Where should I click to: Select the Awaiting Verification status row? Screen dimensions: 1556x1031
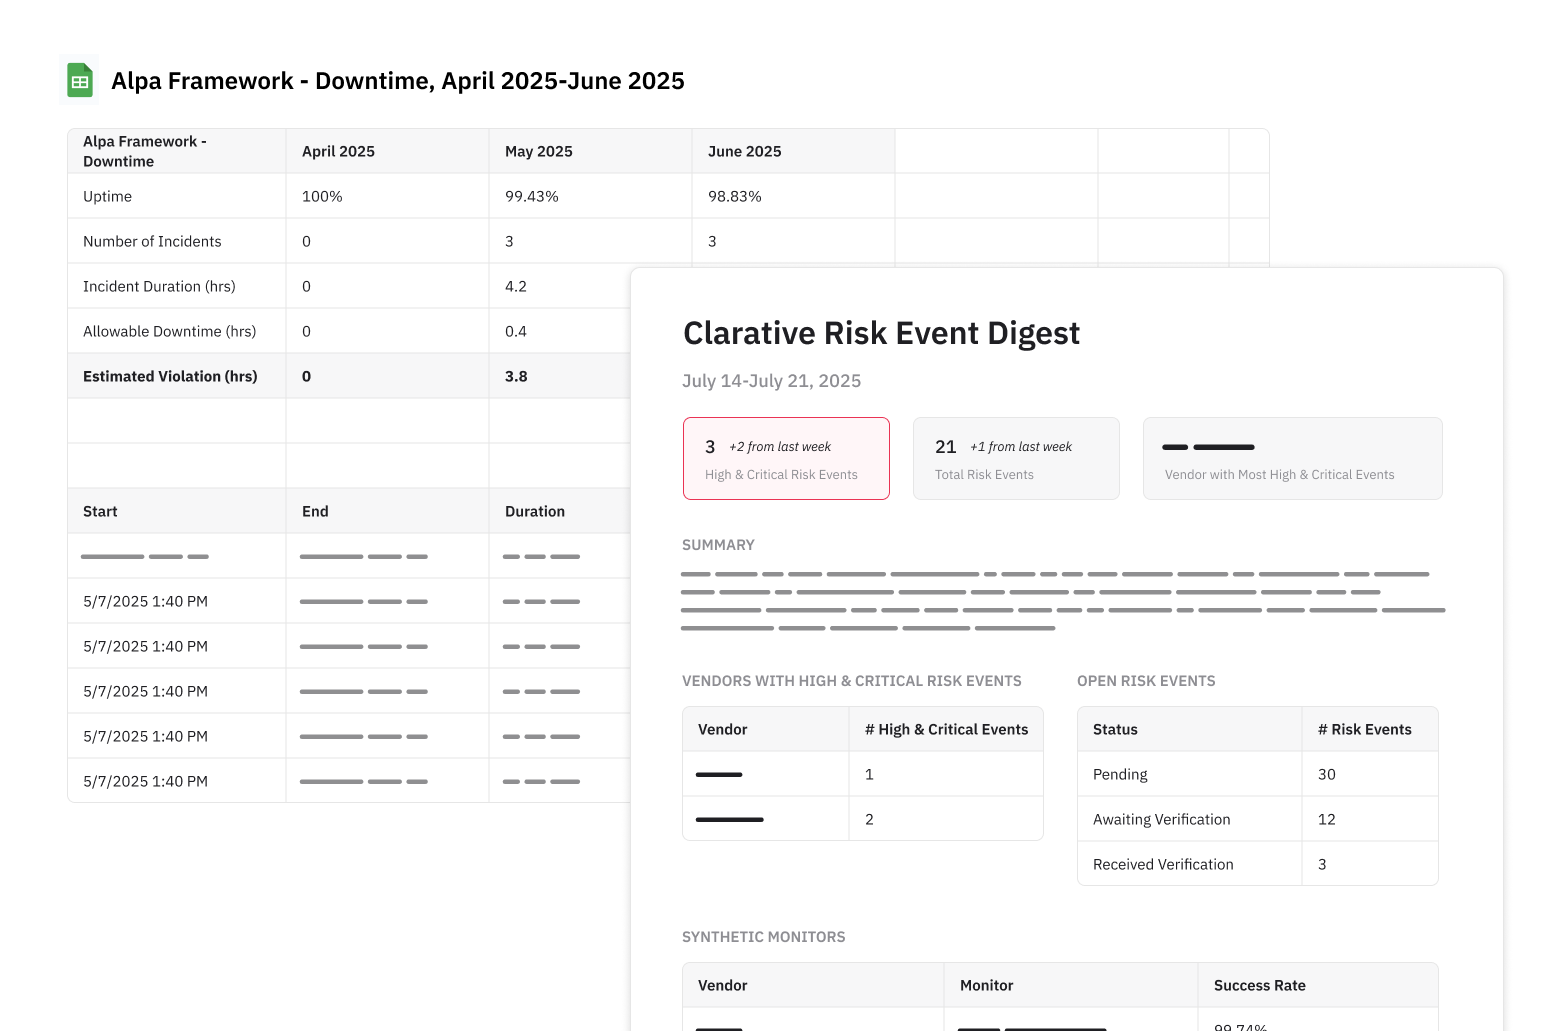[1258, 819]
